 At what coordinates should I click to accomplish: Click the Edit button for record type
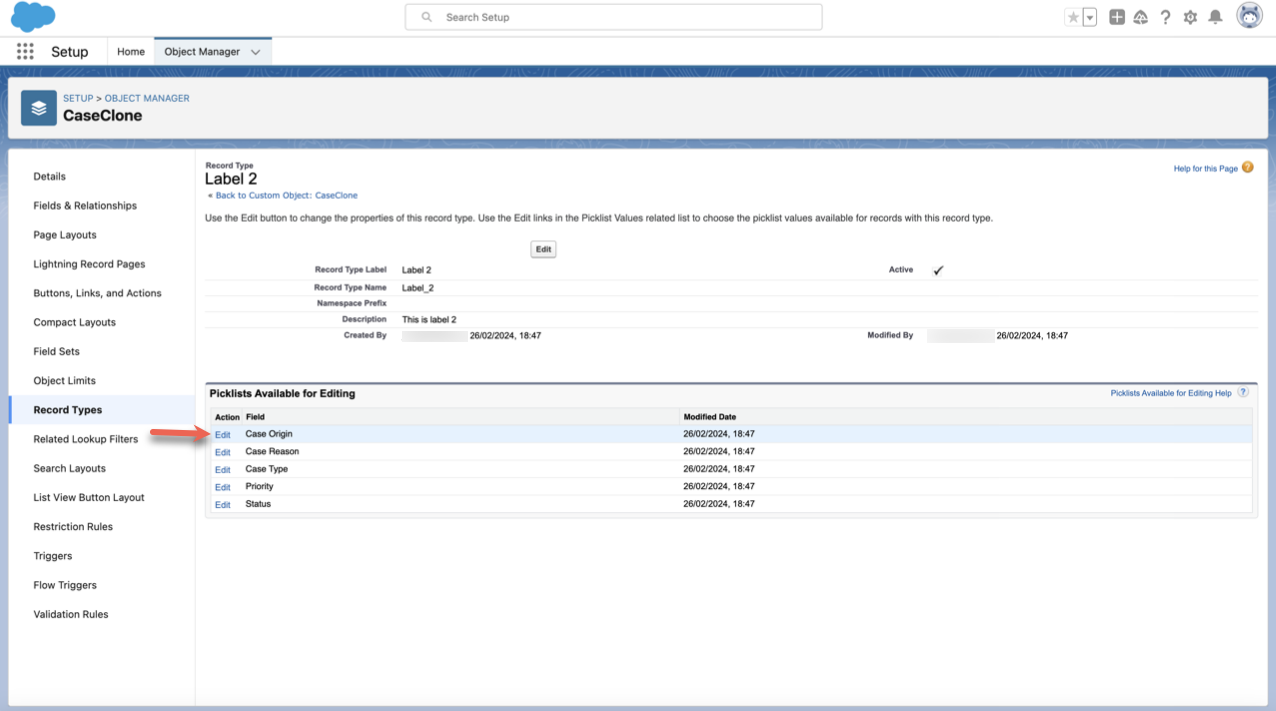coord(543,249)
